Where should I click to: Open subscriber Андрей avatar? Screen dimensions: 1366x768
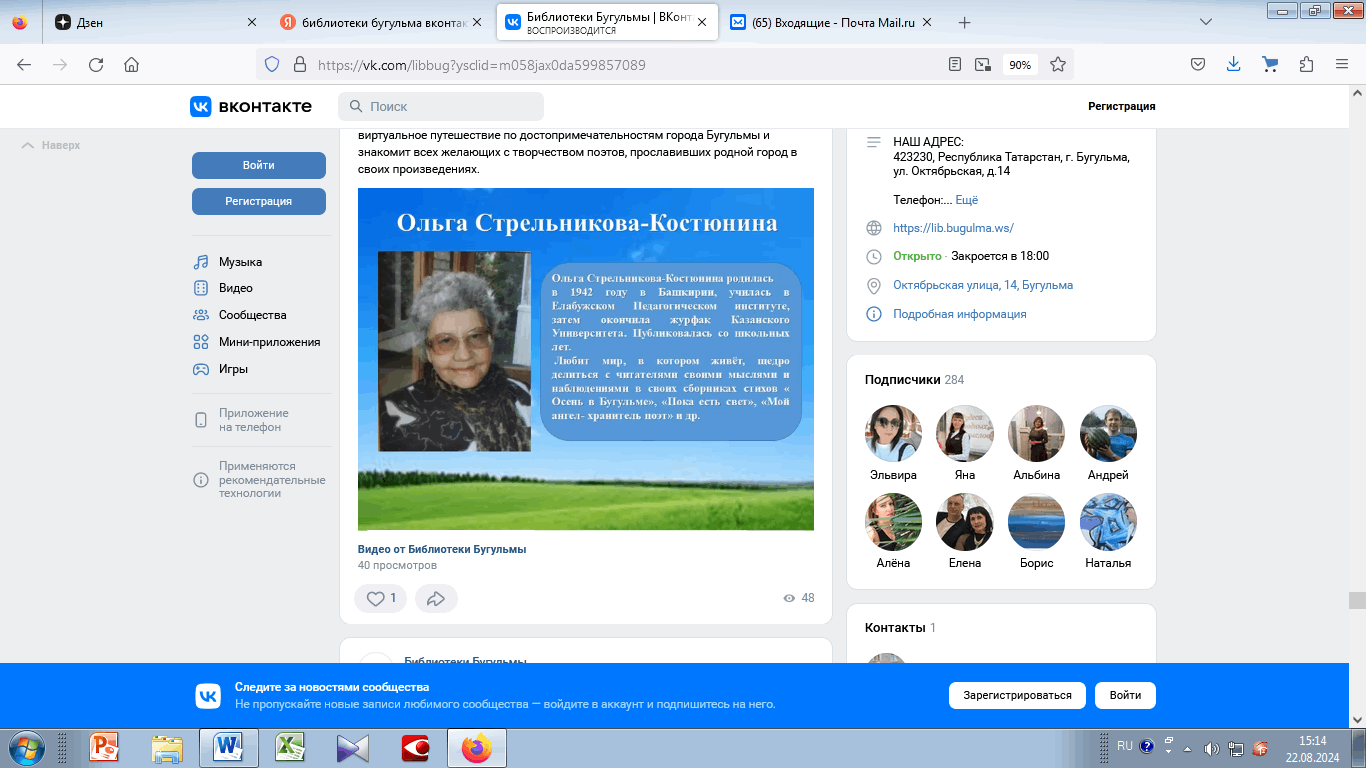point(1109,433)
